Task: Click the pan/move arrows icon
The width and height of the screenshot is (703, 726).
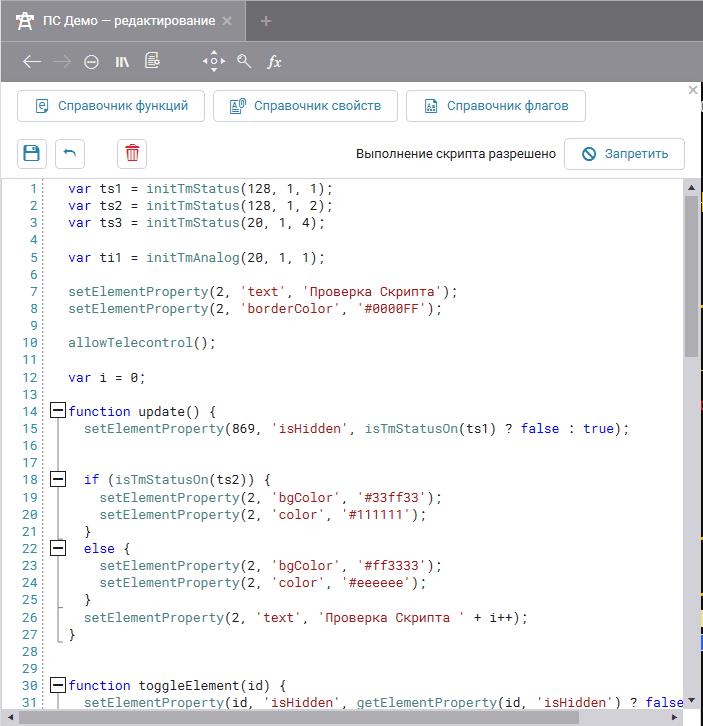Action: [214, 61]
